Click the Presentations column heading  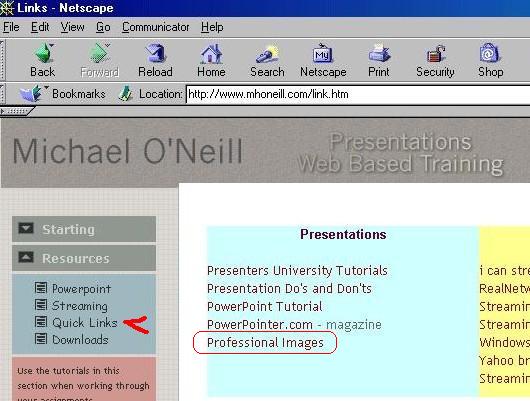tap(343, 234)
